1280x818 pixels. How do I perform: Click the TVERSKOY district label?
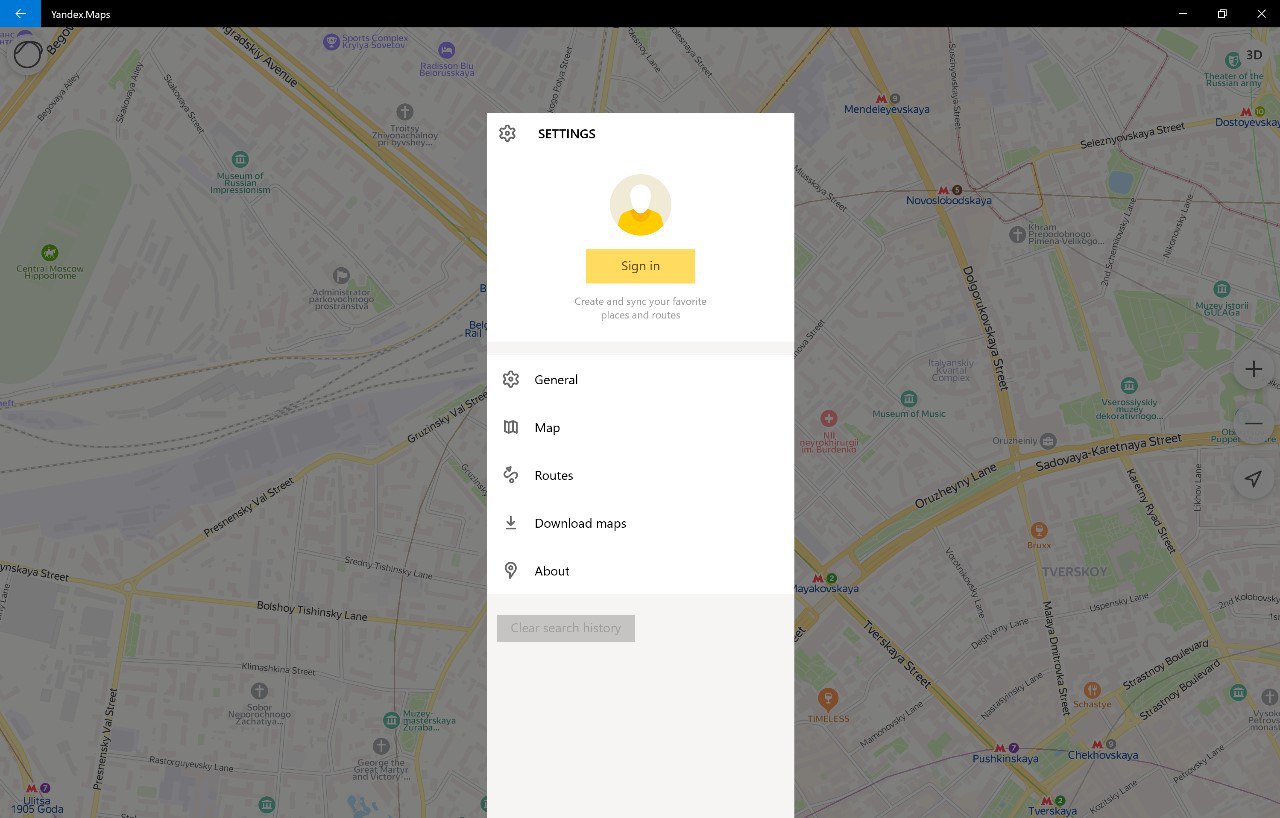click(1075, 572)
